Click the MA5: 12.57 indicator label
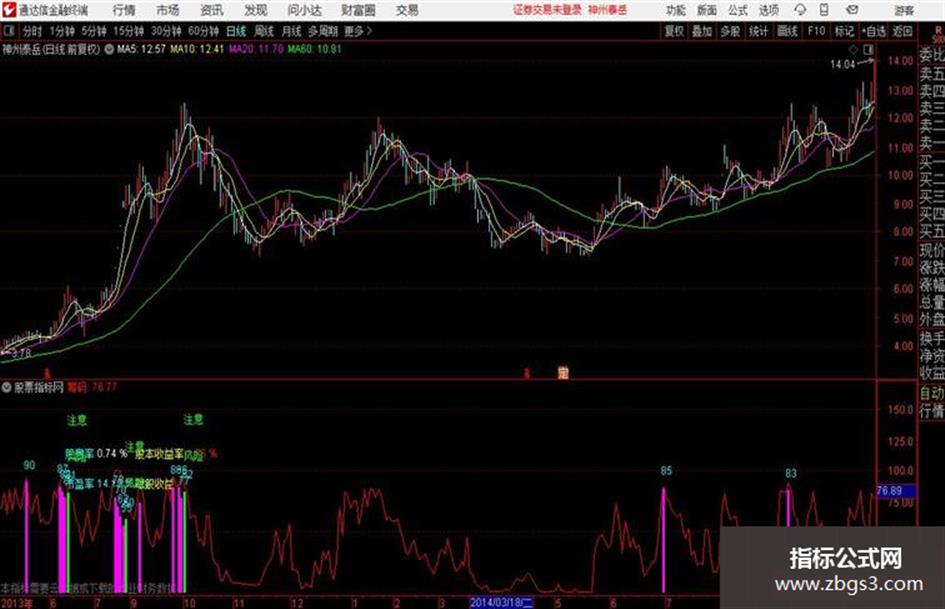The height and width of the screenshot is (609, 945). [x=141, y=49]
